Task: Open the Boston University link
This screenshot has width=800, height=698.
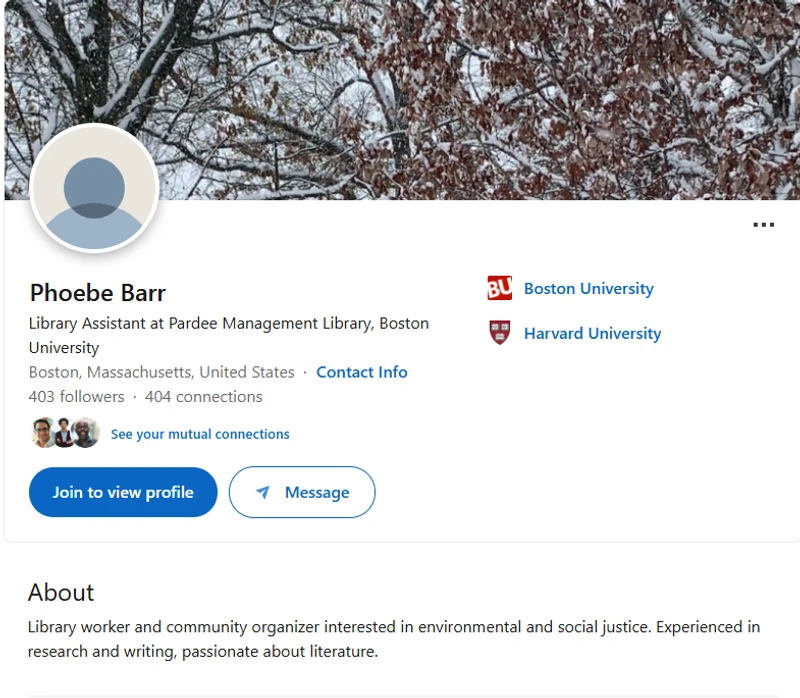Action: (588, 289)
